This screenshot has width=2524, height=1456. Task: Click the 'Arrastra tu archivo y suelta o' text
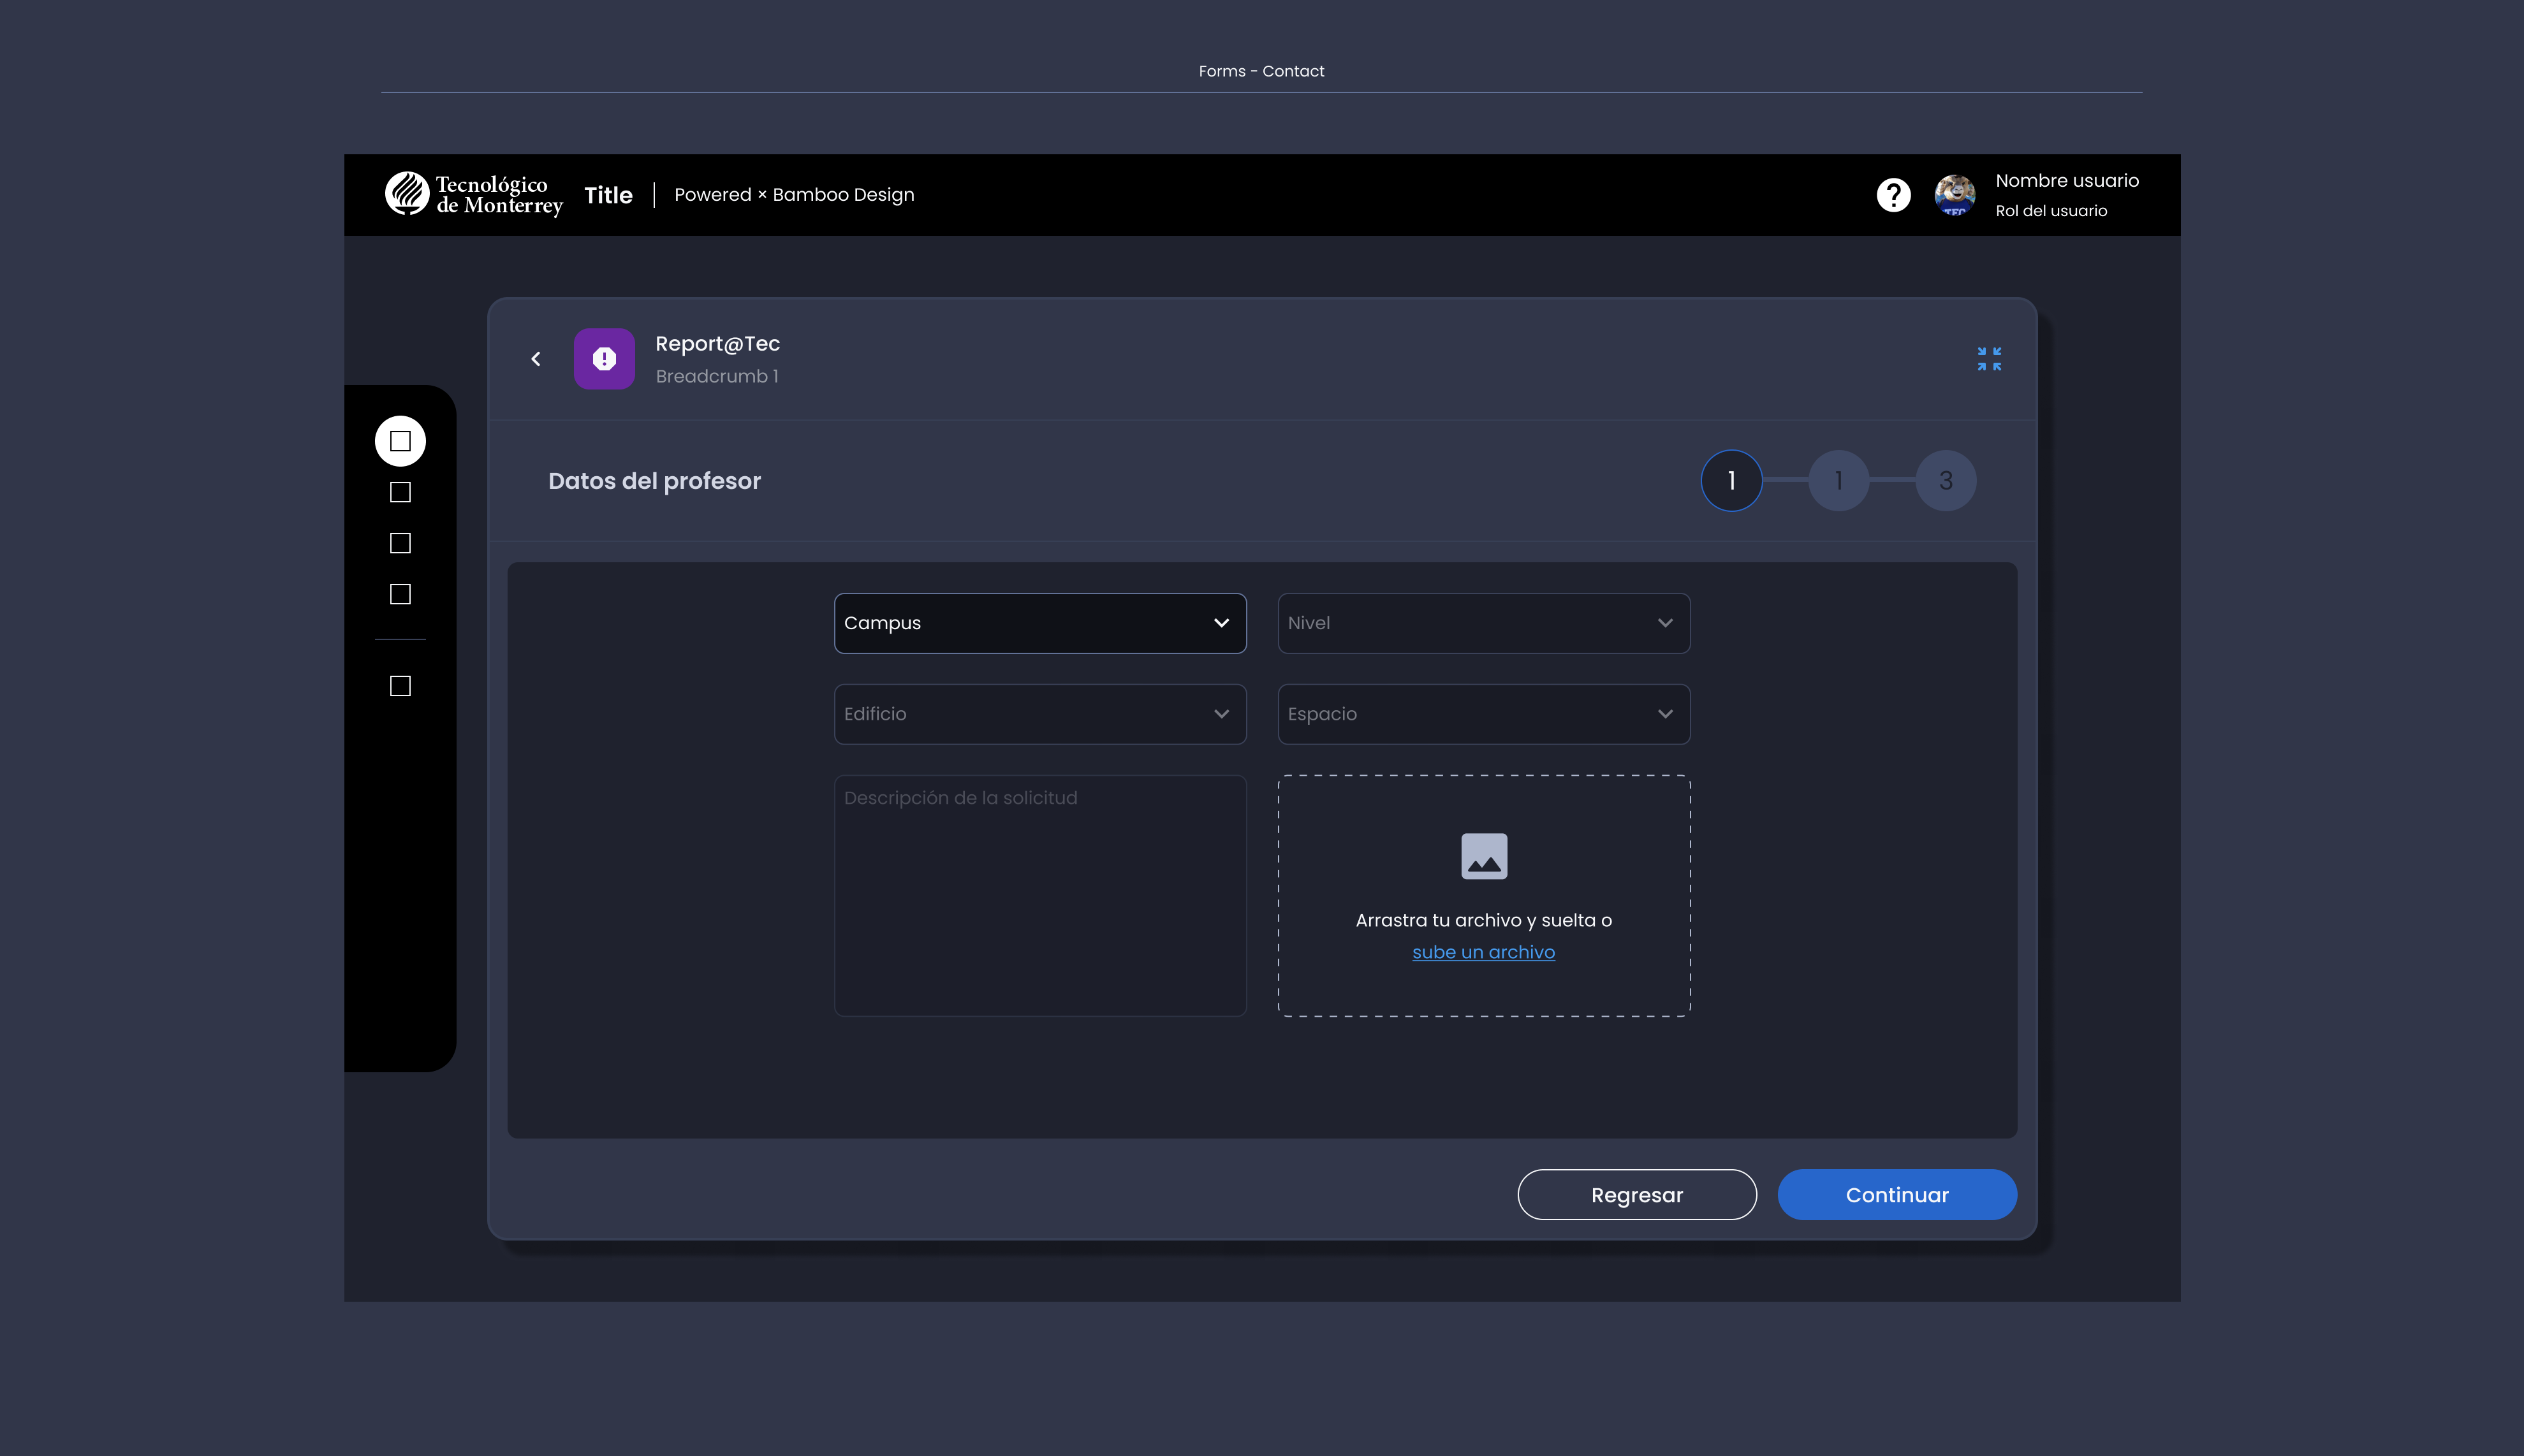pos(1484,920)
